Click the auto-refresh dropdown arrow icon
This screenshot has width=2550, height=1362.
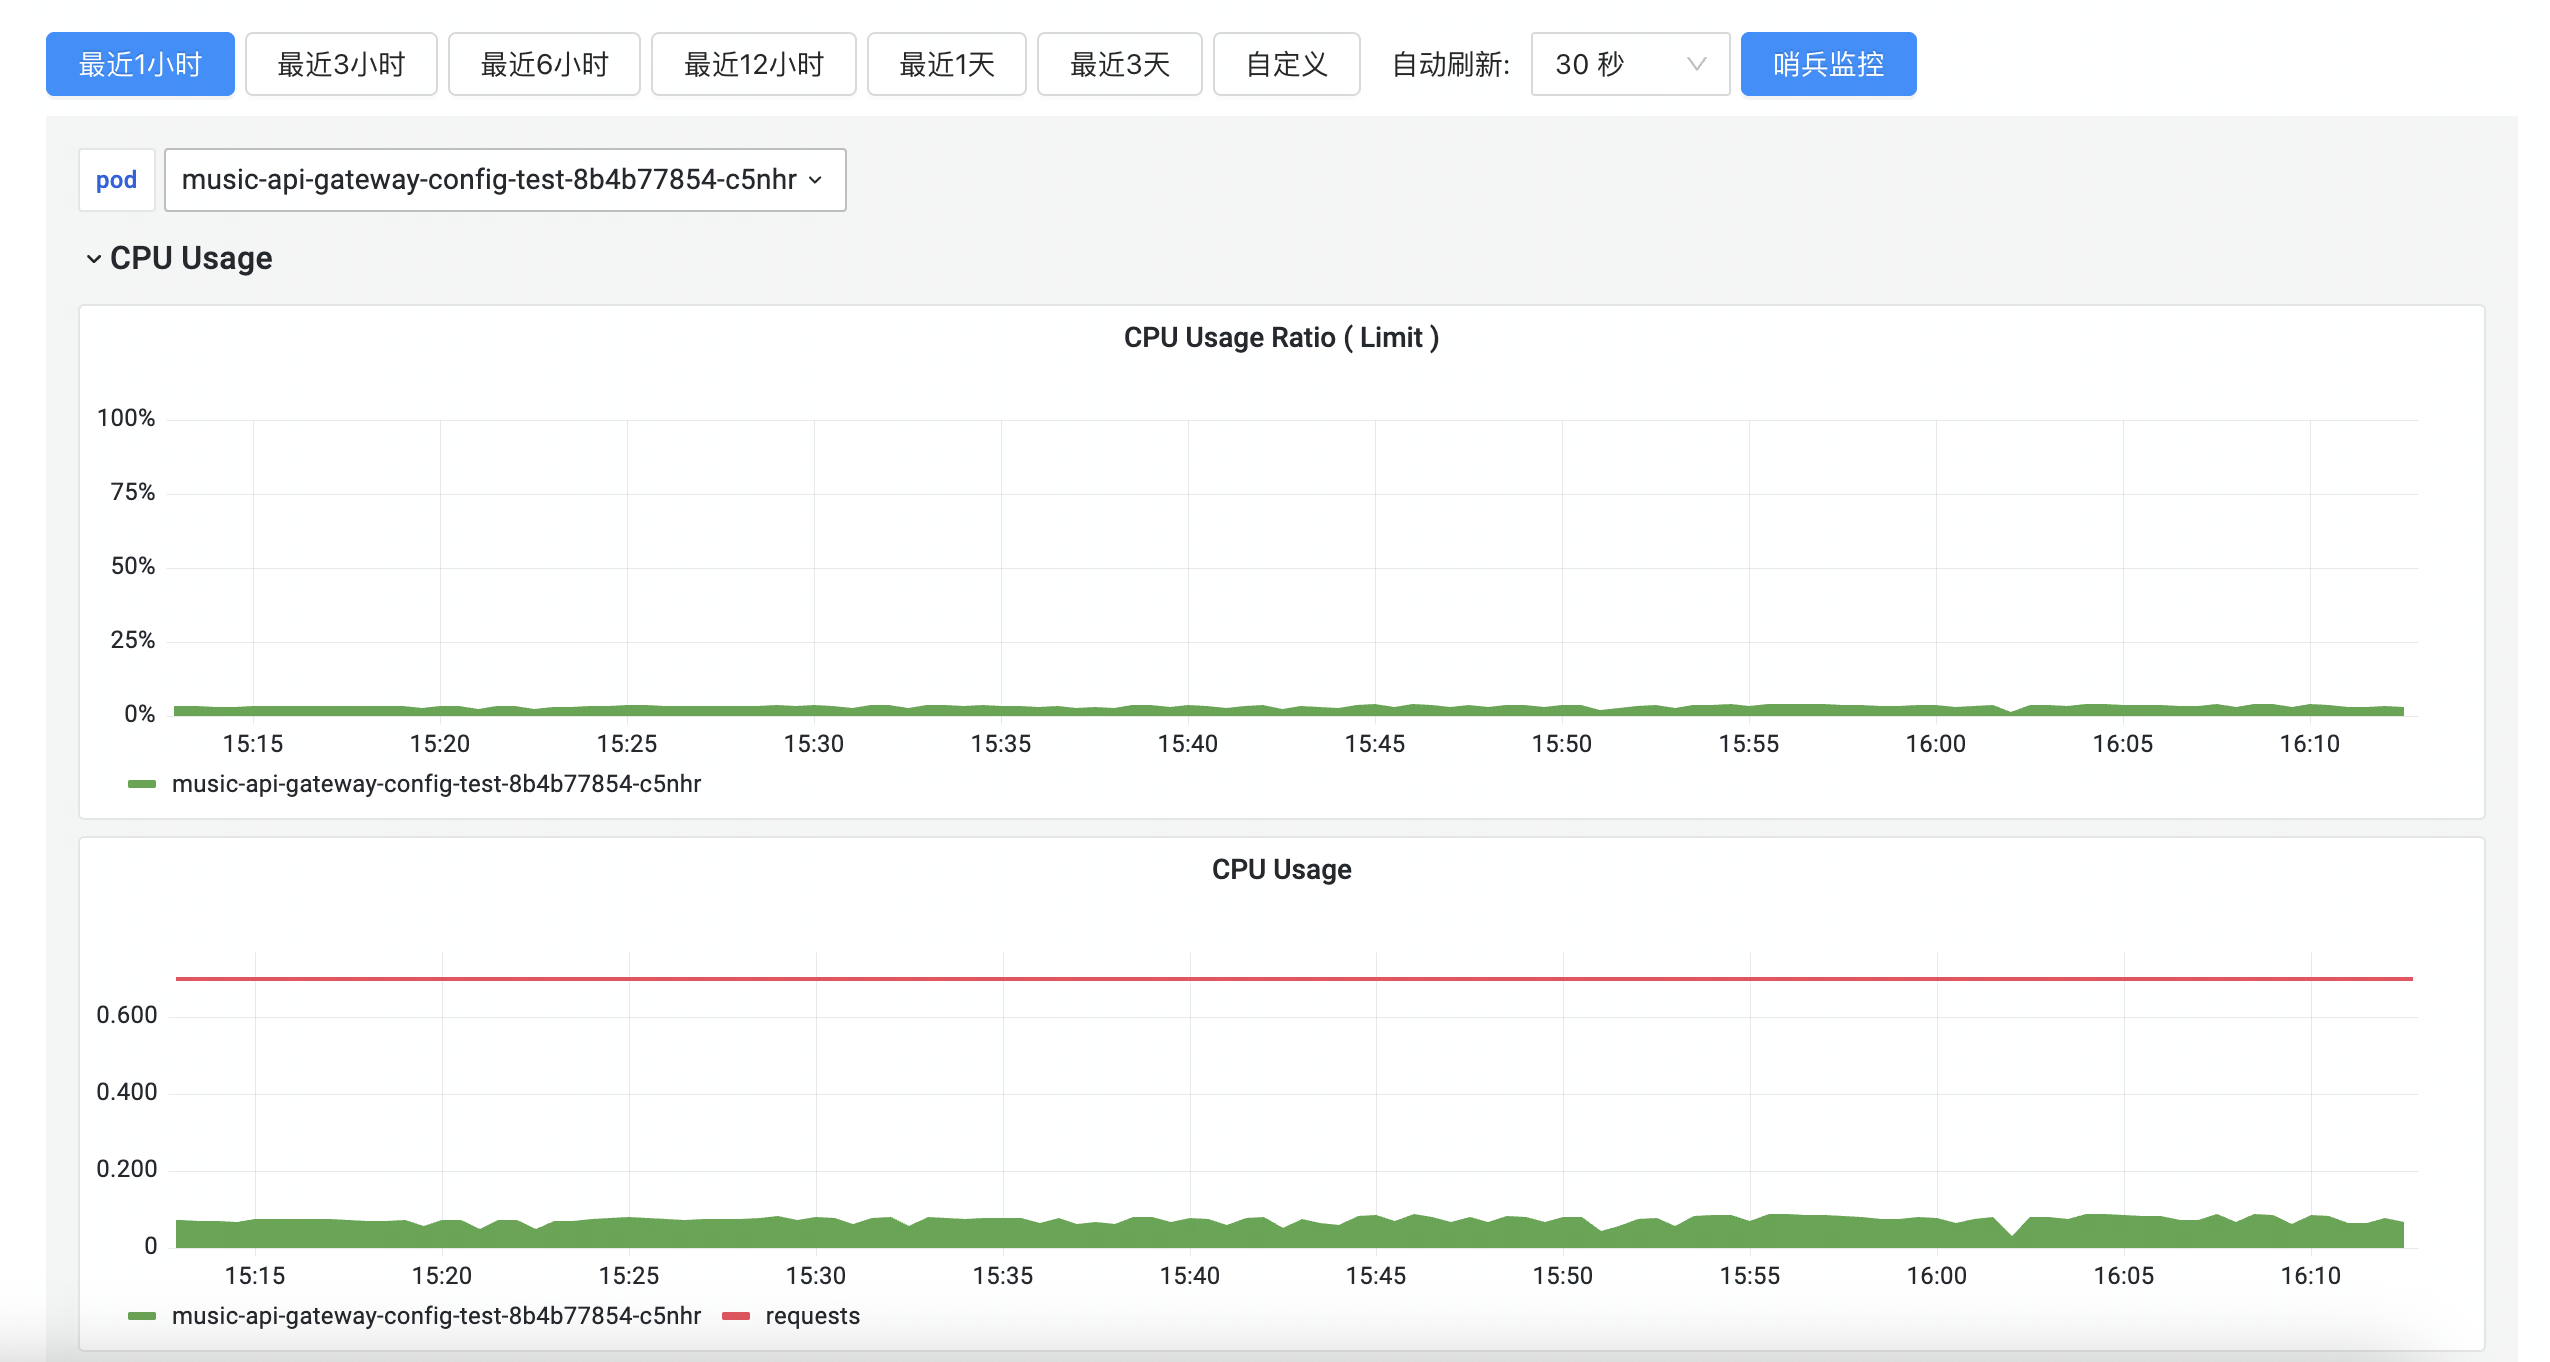coord(1696,65)
